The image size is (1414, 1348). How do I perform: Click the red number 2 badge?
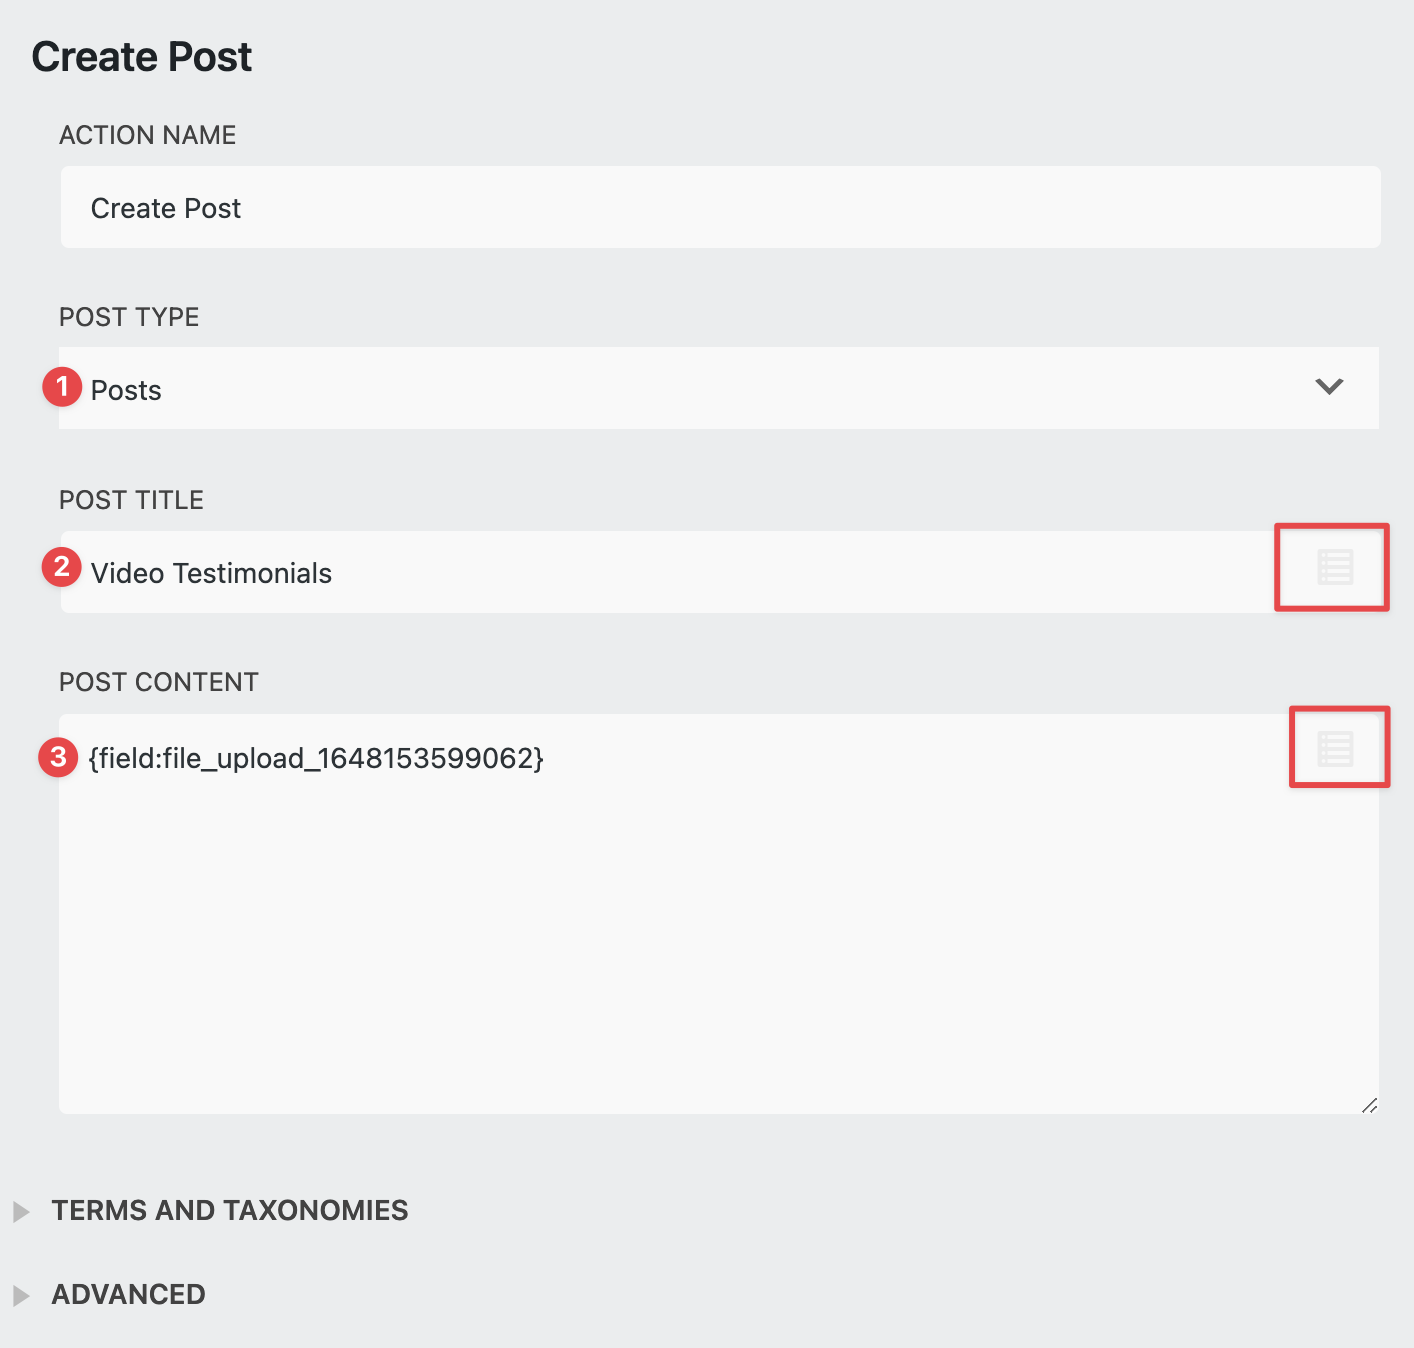(x=61, y=567)
